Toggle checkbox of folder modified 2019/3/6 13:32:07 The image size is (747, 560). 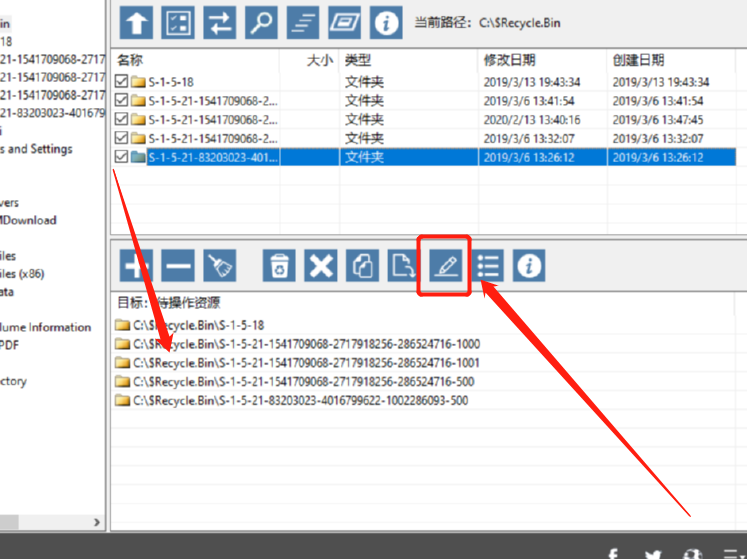coord(121,138)
